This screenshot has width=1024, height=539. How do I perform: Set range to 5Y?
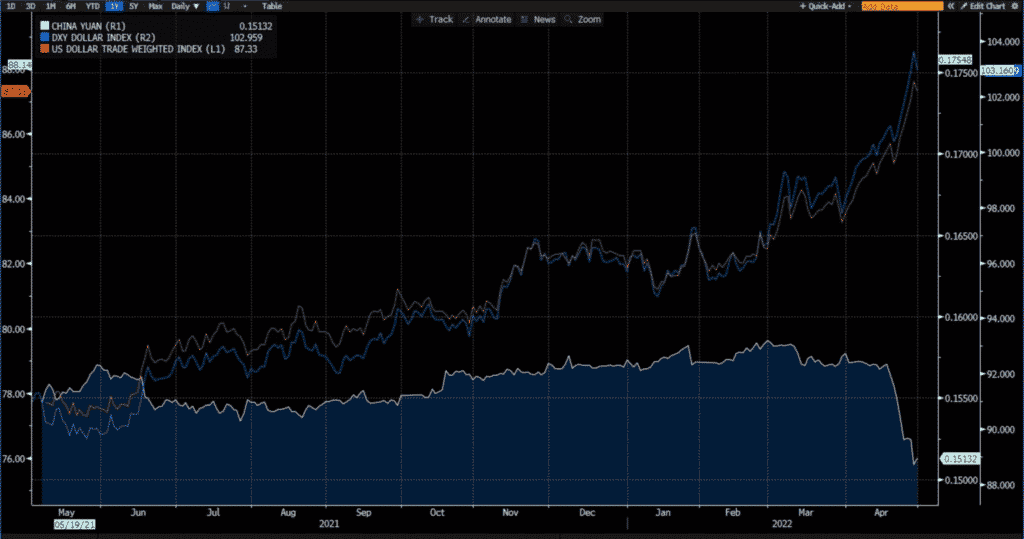tap(134, 6)
